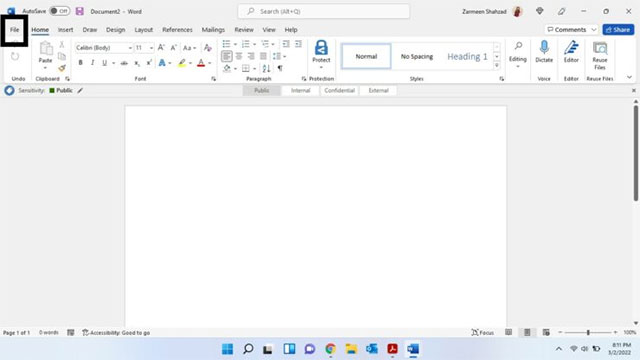Screen dimensions: 640x360
Task: Click the Bullets list icon
Action: 227,44
